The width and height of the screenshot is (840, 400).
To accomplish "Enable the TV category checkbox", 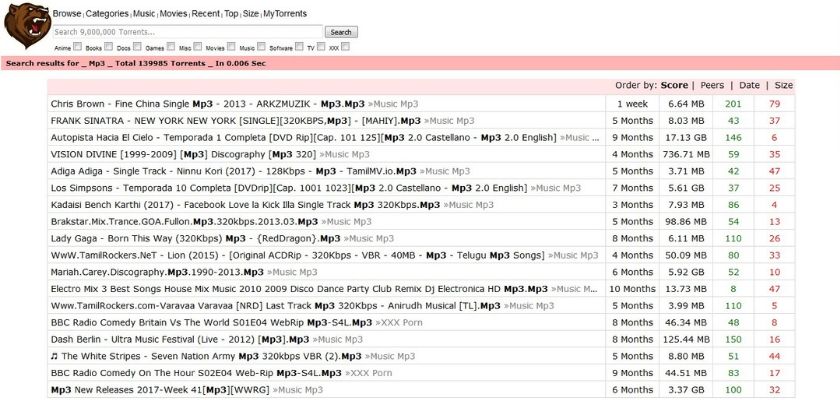I will (320, 47).
